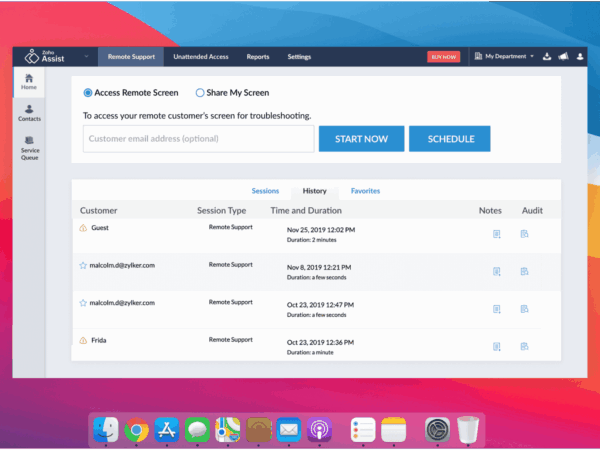Image resolution: width=600 pixels, height=450 pixels.
Task: Expand the dropdown arrow next to Assist
Action: tap(86, 56)
